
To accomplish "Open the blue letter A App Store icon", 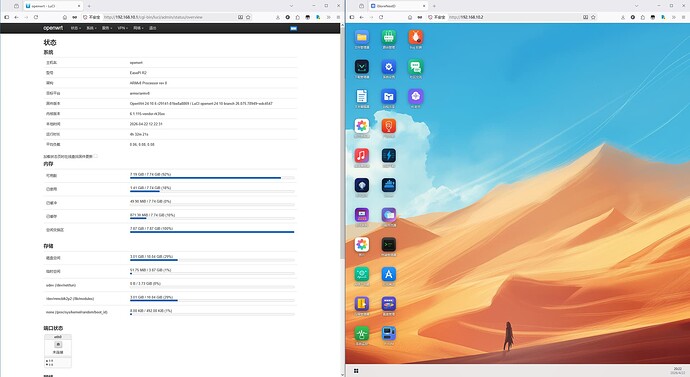I will 389,274.
